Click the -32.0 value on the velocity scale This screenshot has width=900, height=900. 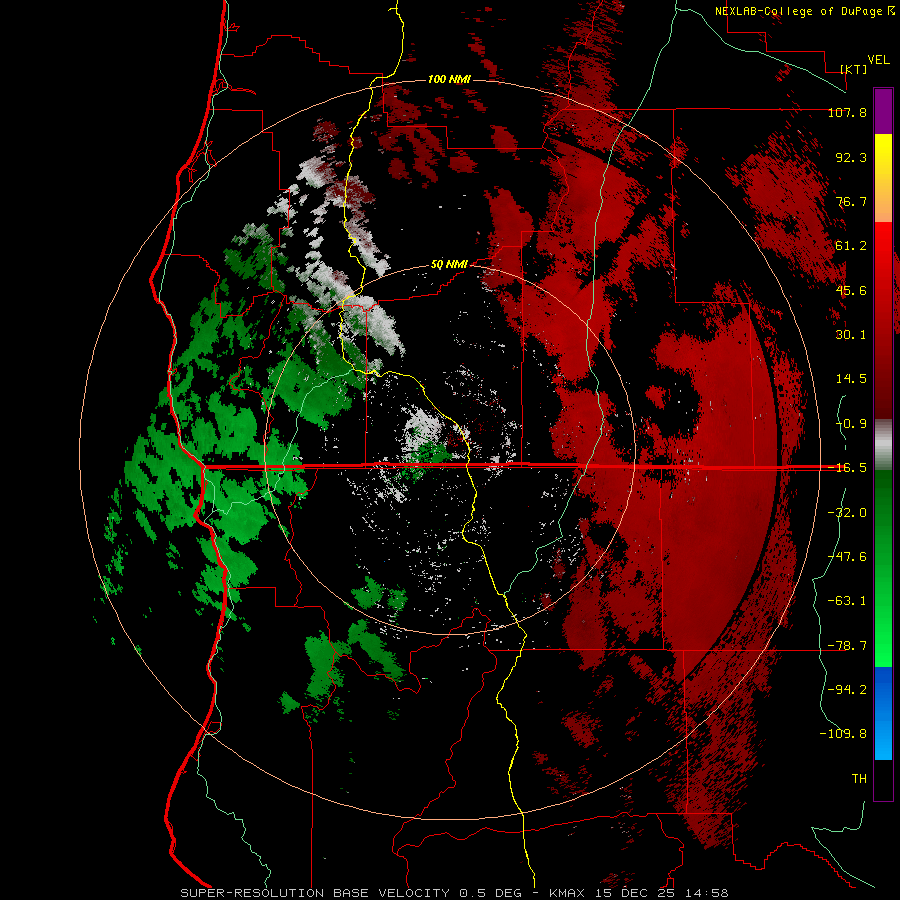[x=847, y=513]
